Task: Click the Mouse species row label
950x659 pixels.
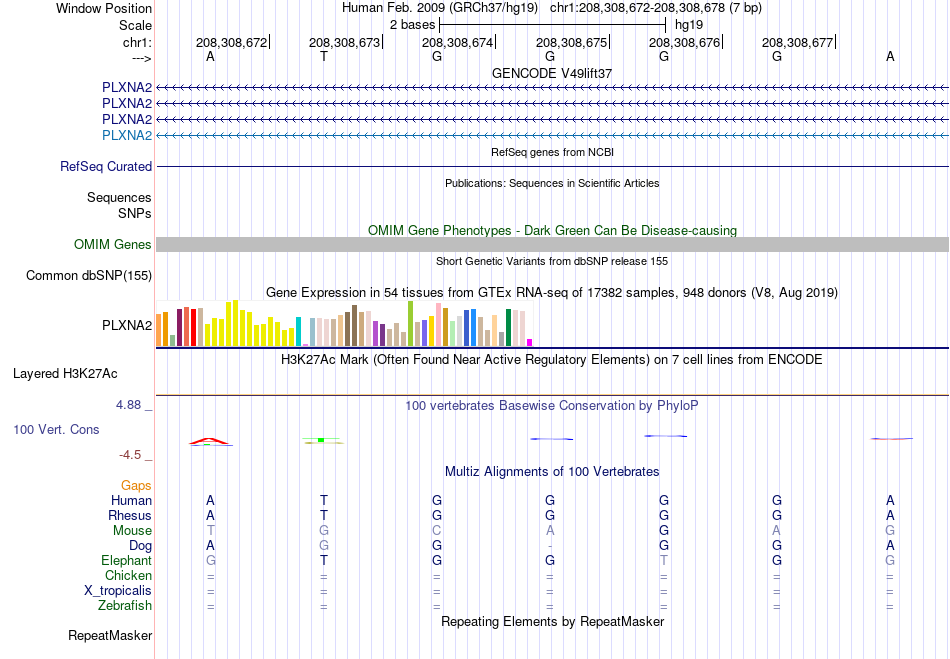Action: tap(132, 531)
